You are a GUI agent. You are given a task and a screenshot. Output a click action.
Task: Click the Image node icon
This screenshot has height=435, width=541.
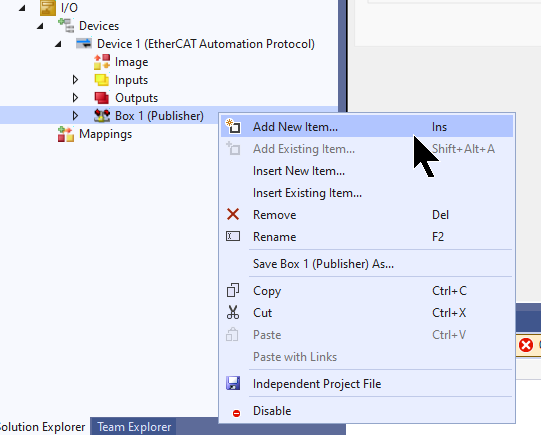(102, 62)
